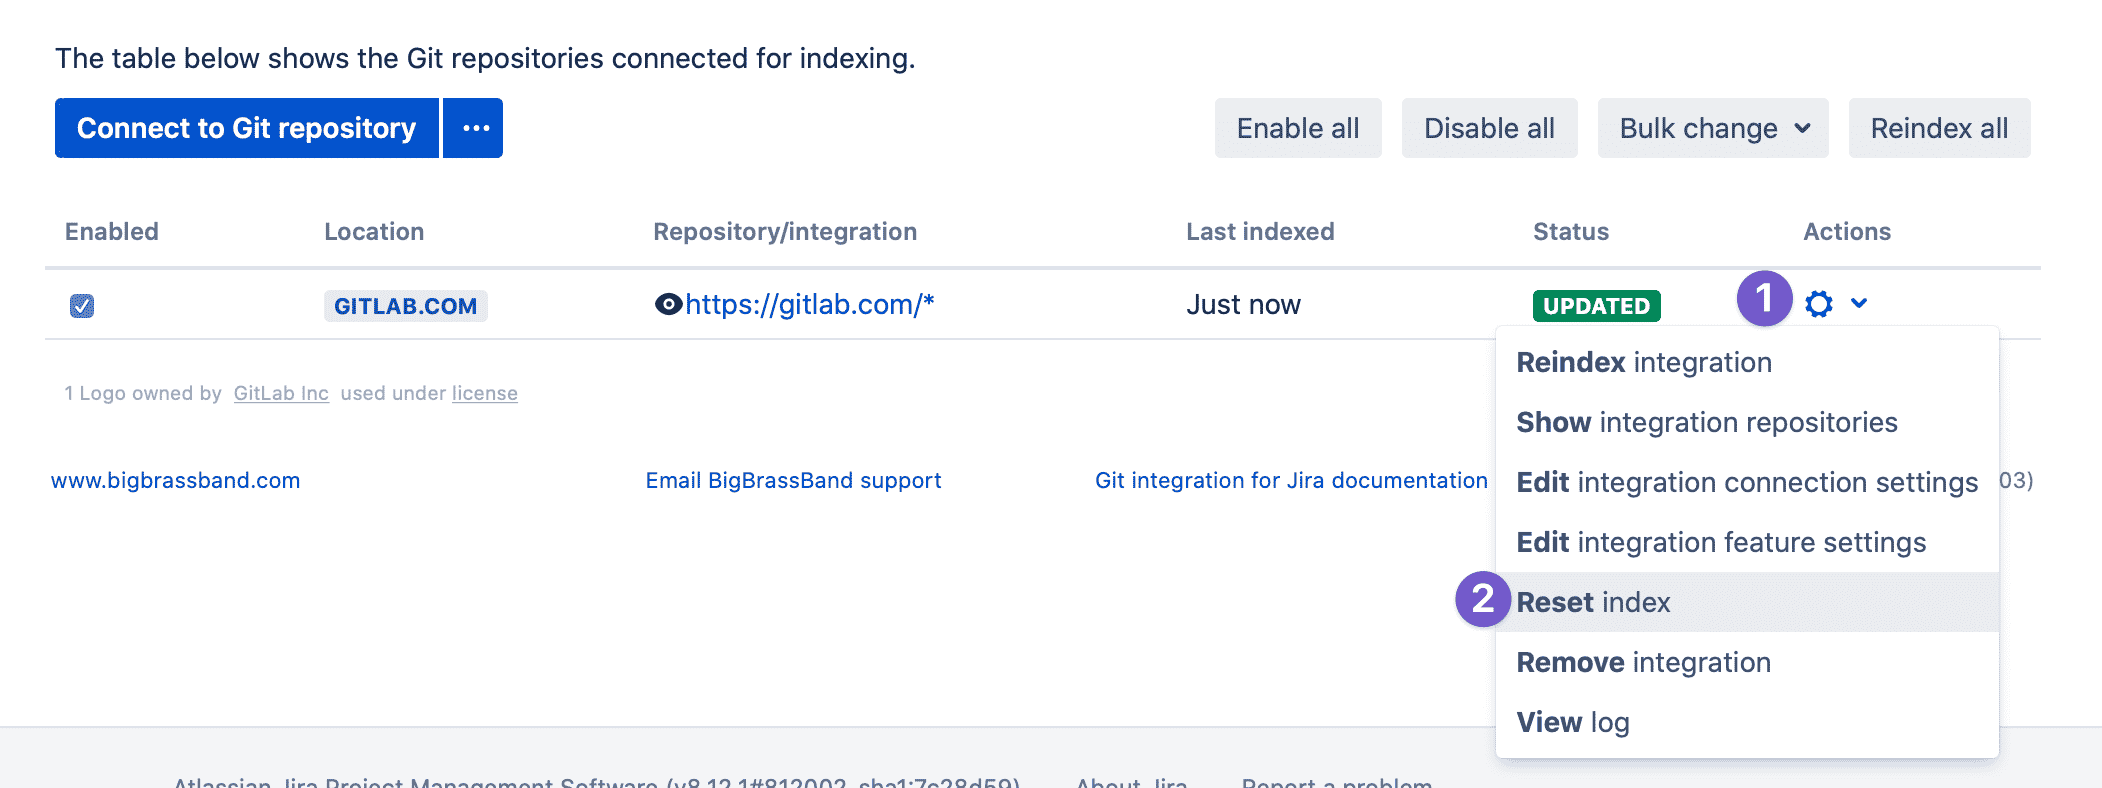Choose Remove integration option

pyautogui.click(x=1643, y=662)
